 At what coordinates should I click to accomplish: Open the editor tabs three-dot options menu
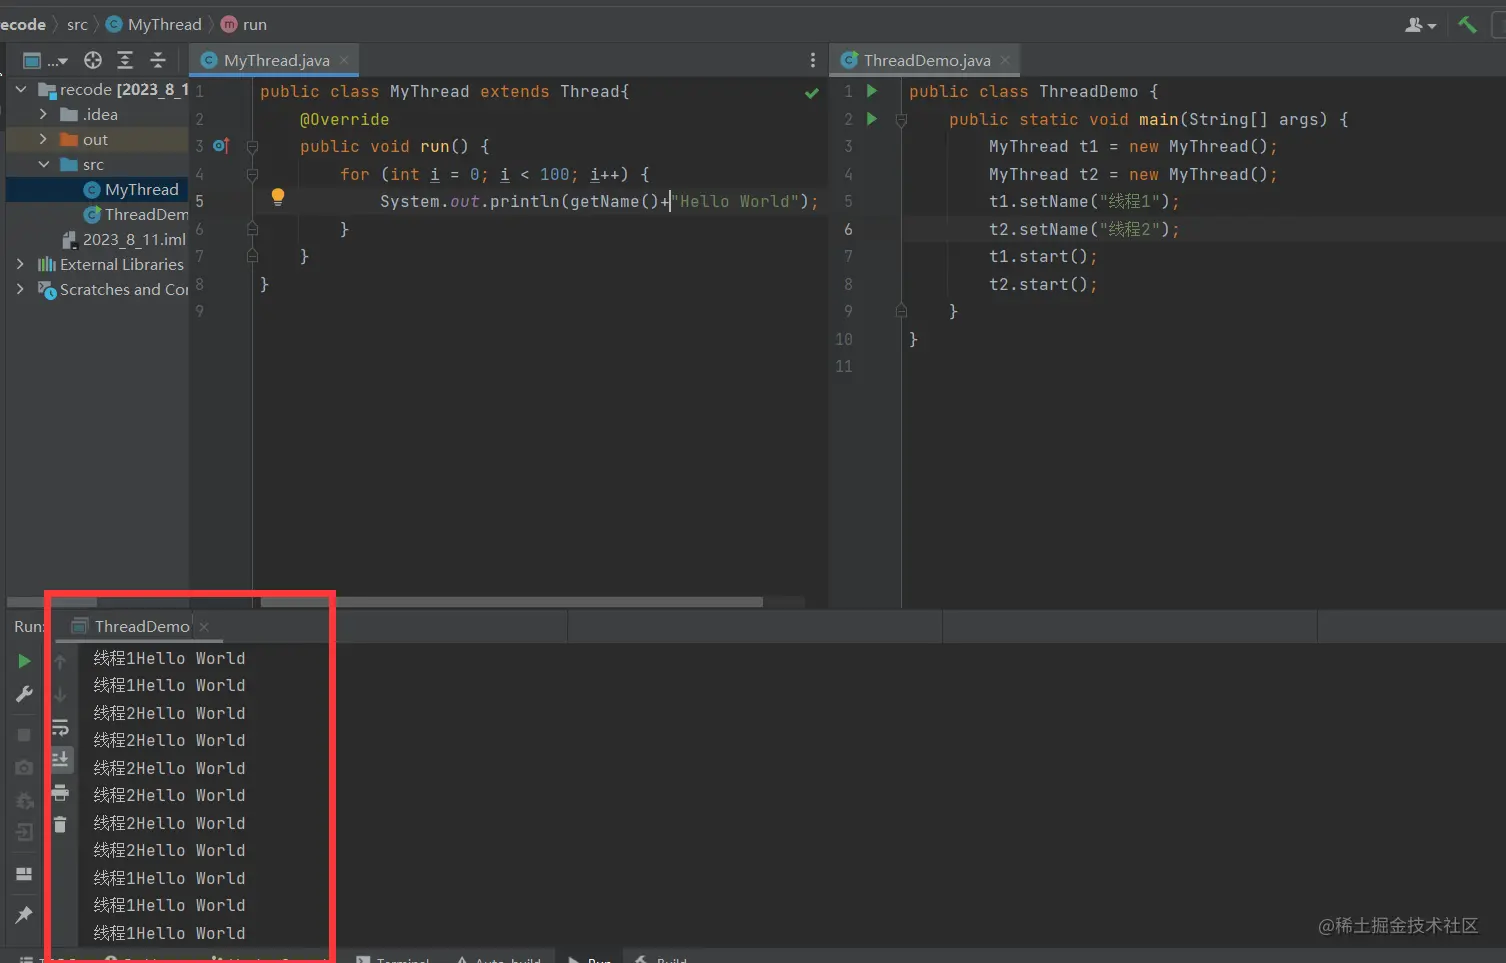(x=812, y=60)
